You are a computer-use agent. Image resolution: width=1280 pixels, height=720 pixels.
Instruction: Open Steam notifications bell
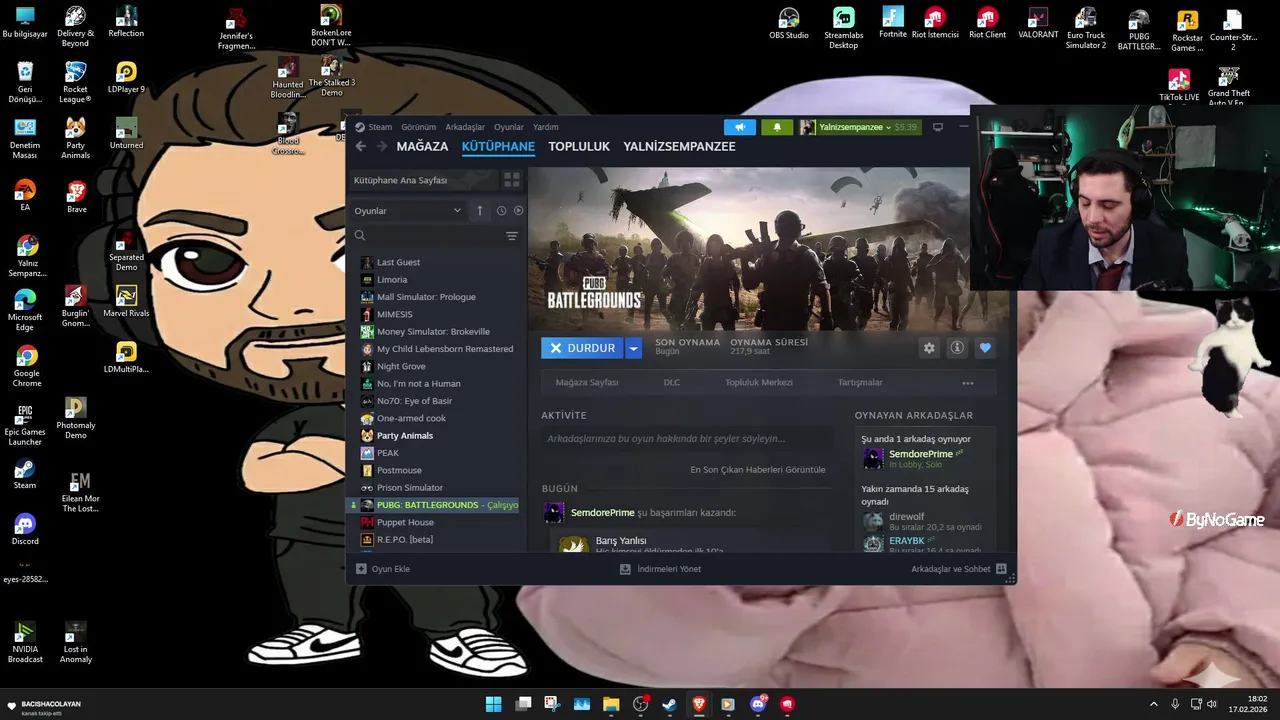777,127
